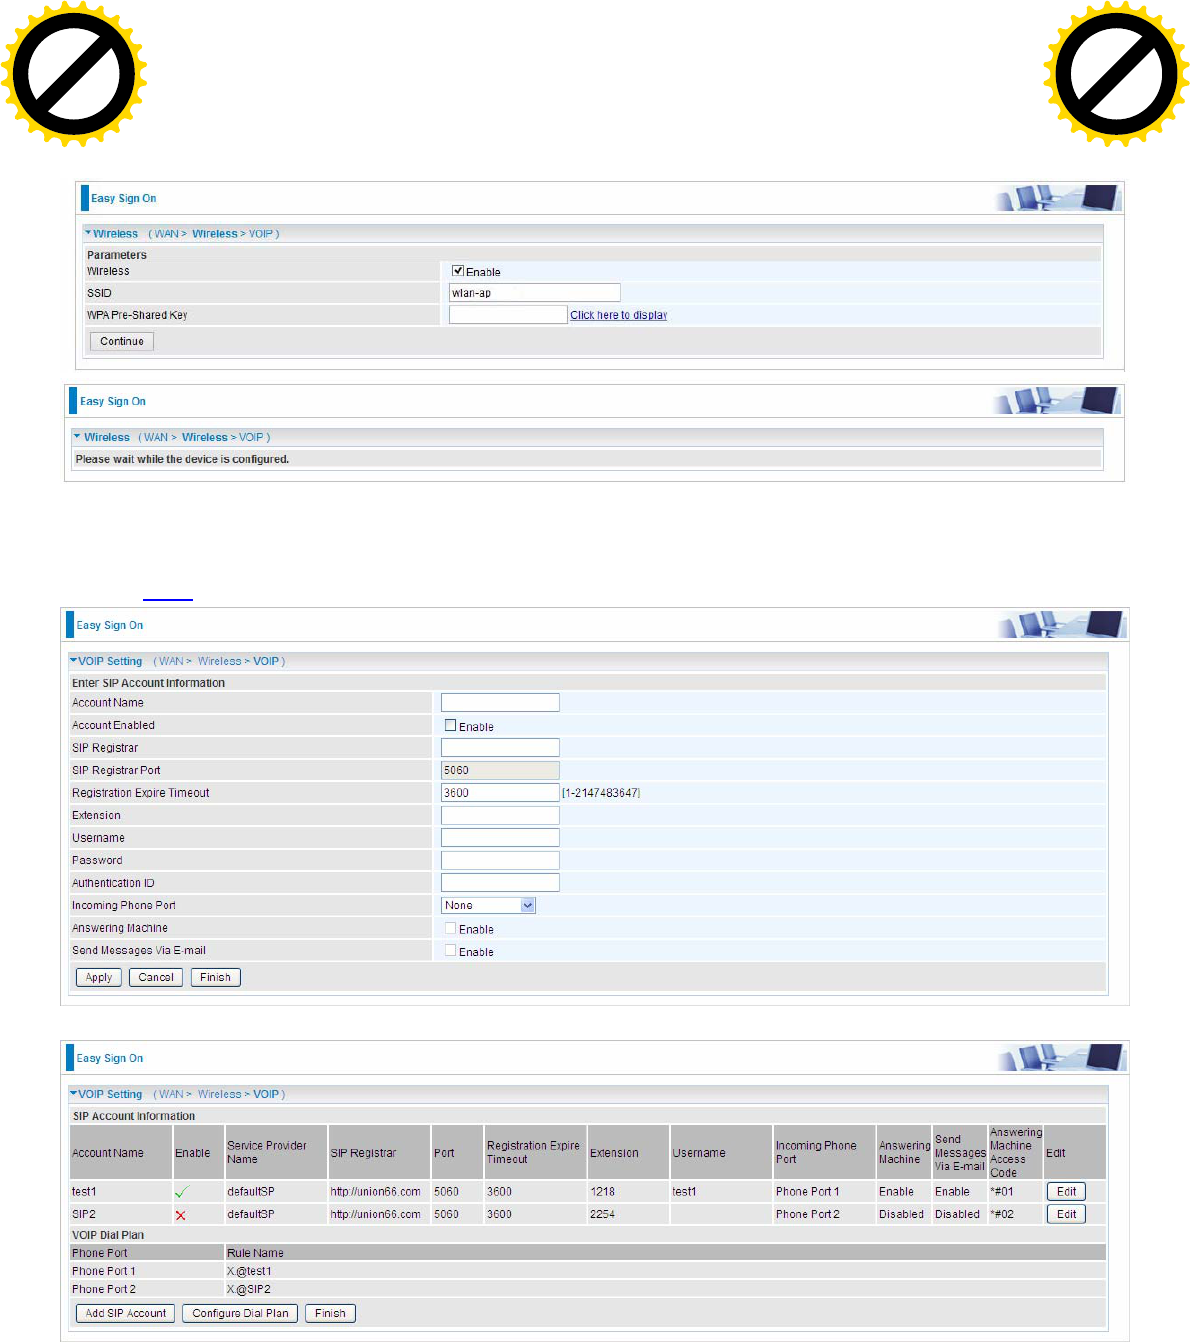Screen dimensions: 1190x1342
Task: Click the Account Name input field
Action: [x=500, y=703]
